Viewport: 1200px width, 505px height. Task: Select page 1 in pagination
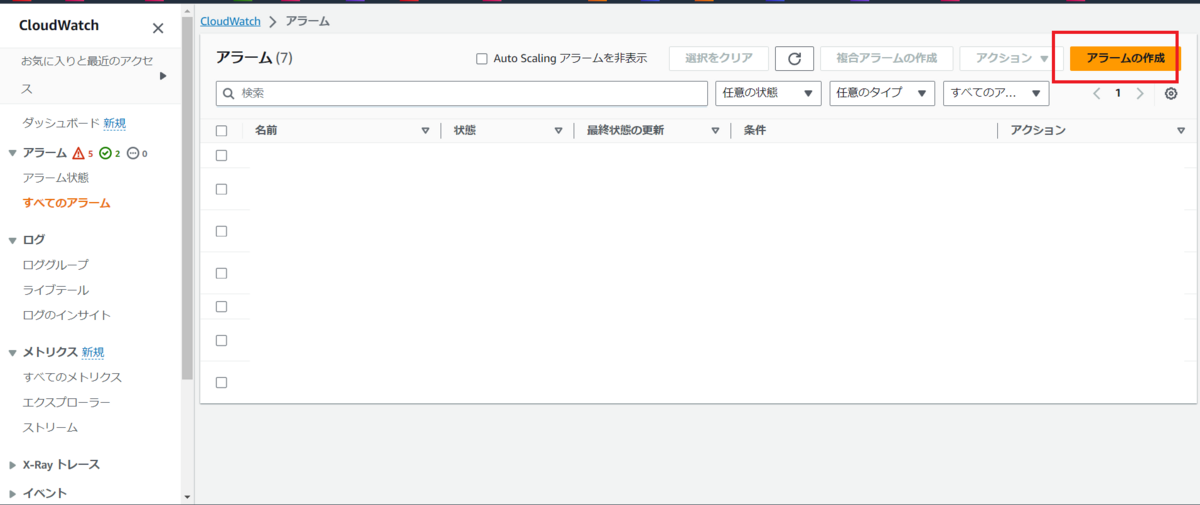1118,93
